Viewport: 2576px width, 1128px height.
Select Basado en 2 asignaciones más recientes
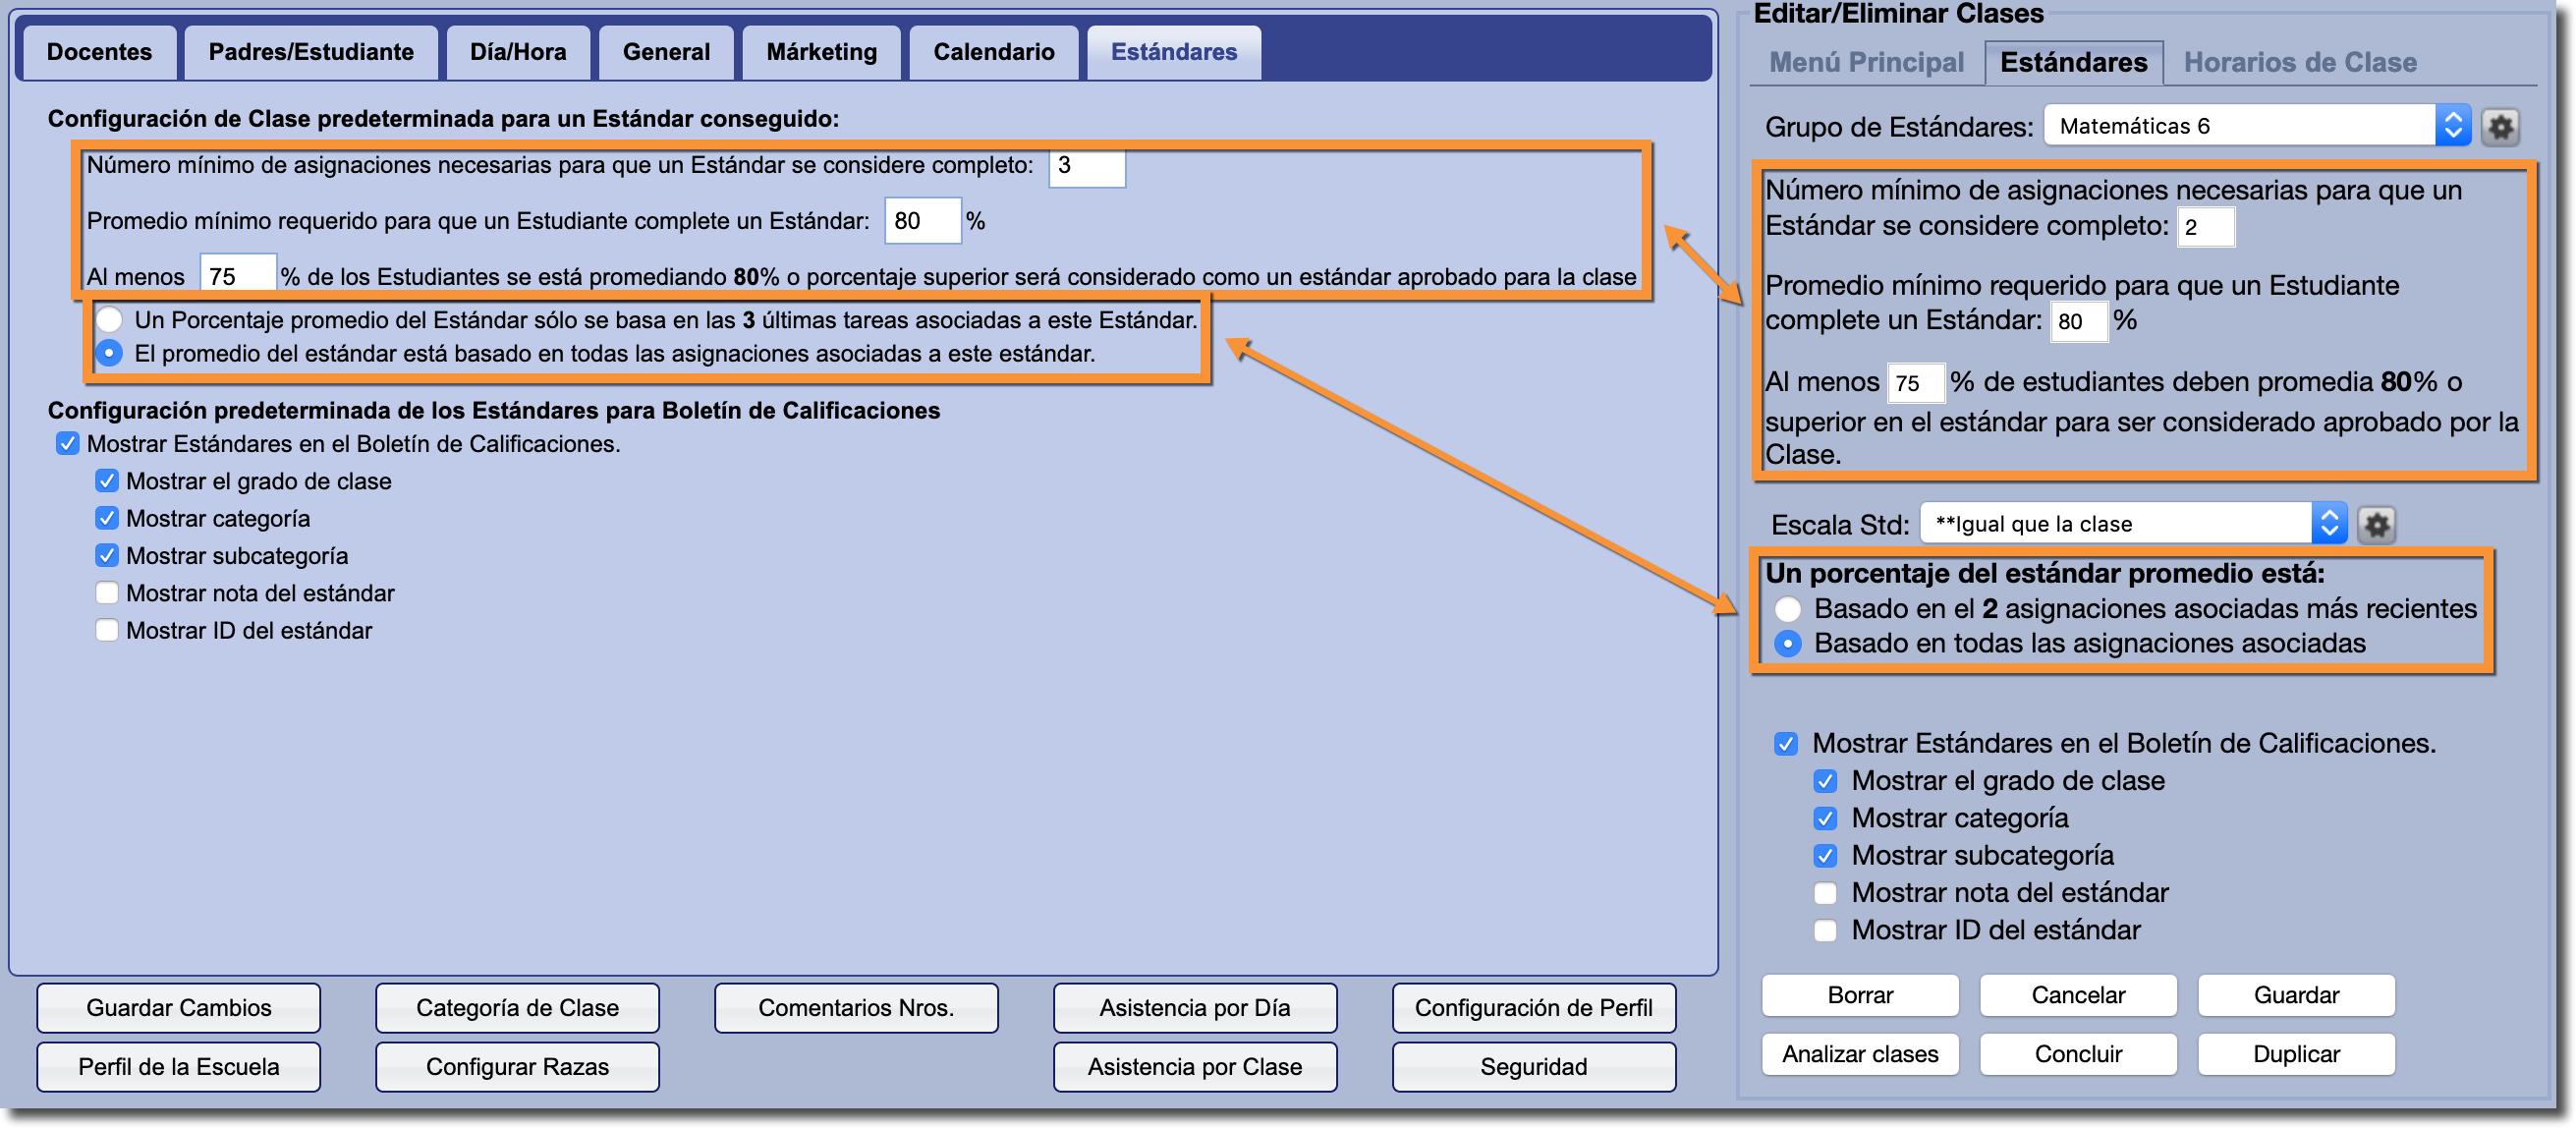click(1788, 609)
